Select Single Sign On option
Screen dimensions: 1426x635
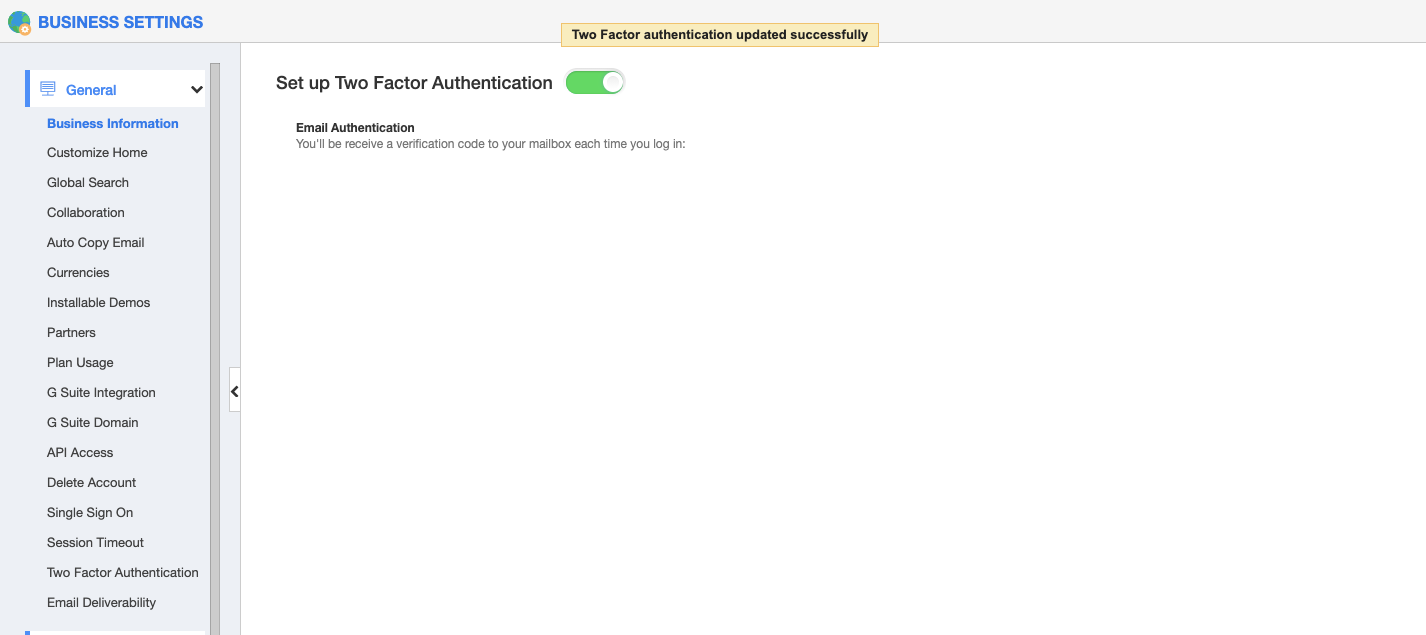pos(90,512)
